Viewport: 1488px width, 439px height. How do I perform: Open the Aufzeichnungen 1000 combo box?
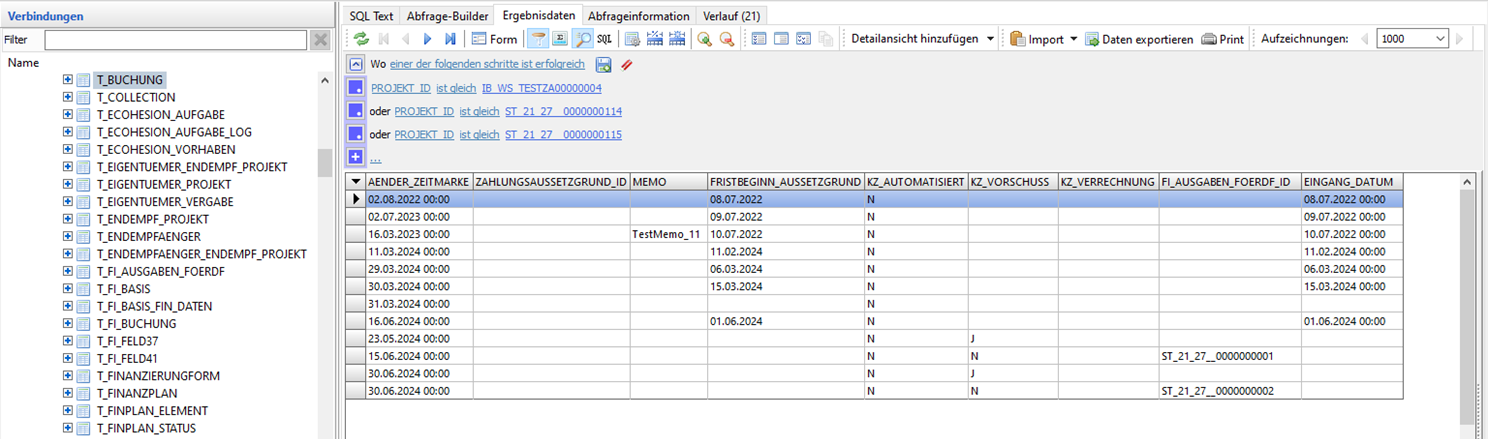[1412, 39]
